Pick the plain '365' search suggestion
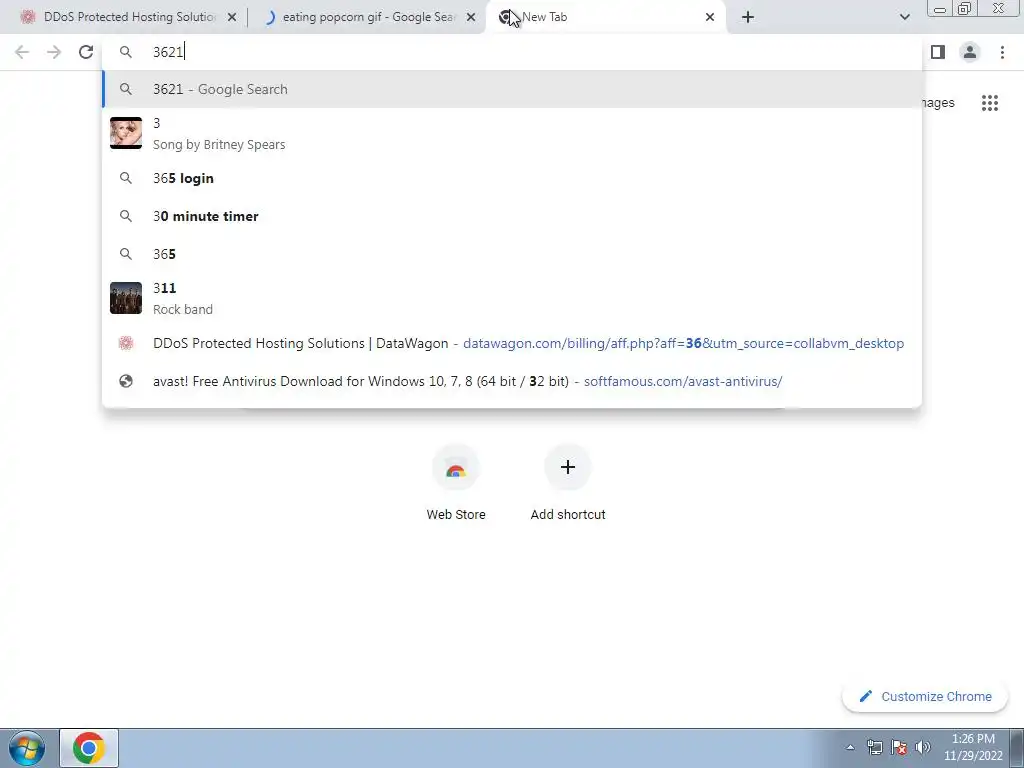 coord(513,254)
